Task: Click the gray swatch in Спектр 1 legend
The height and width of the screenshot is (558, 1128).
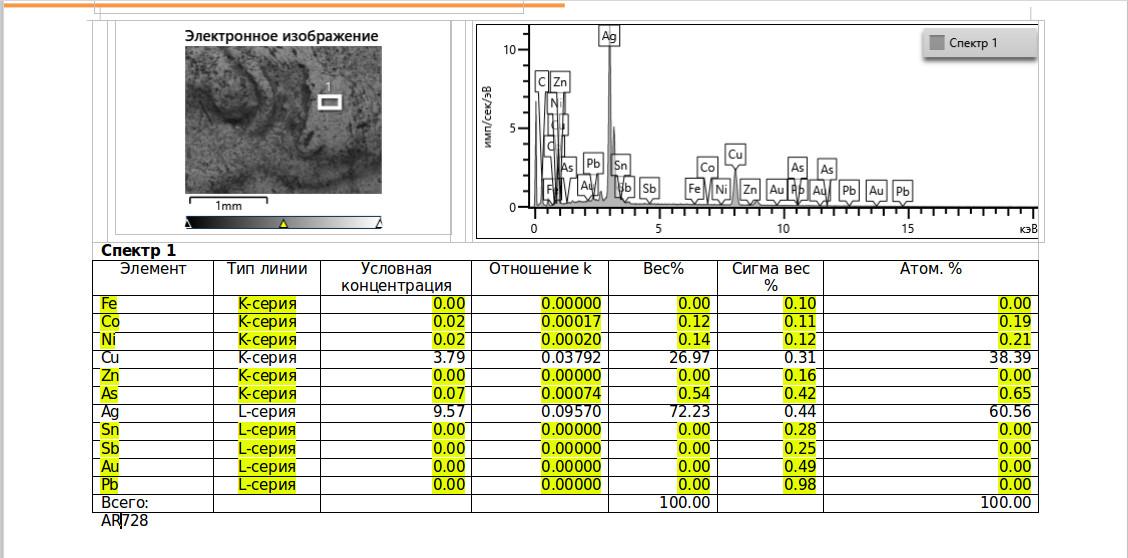Action: pos(937,43)
